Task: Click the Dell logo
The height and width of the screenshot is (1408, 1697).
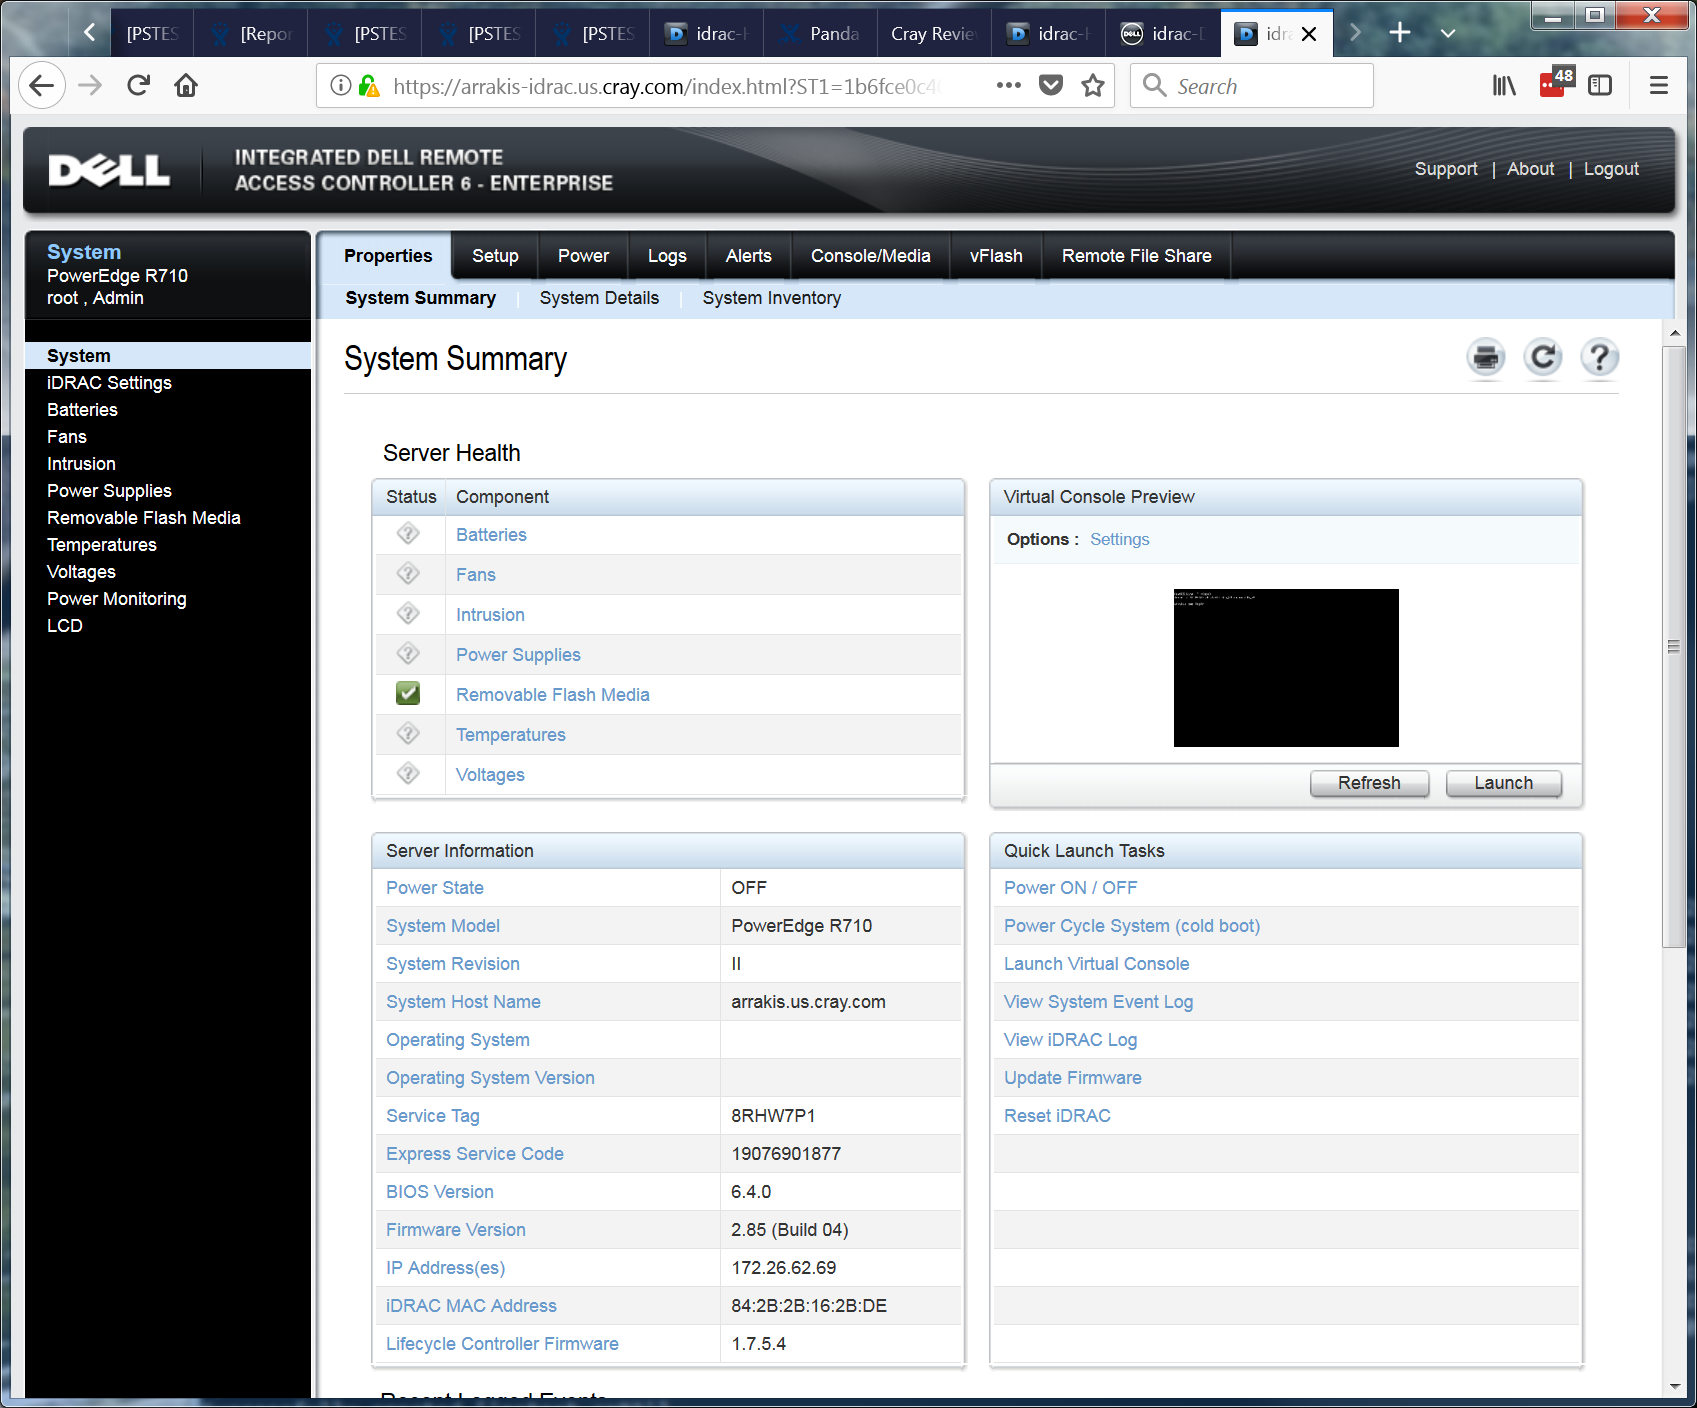Action: tap(108, 170)
